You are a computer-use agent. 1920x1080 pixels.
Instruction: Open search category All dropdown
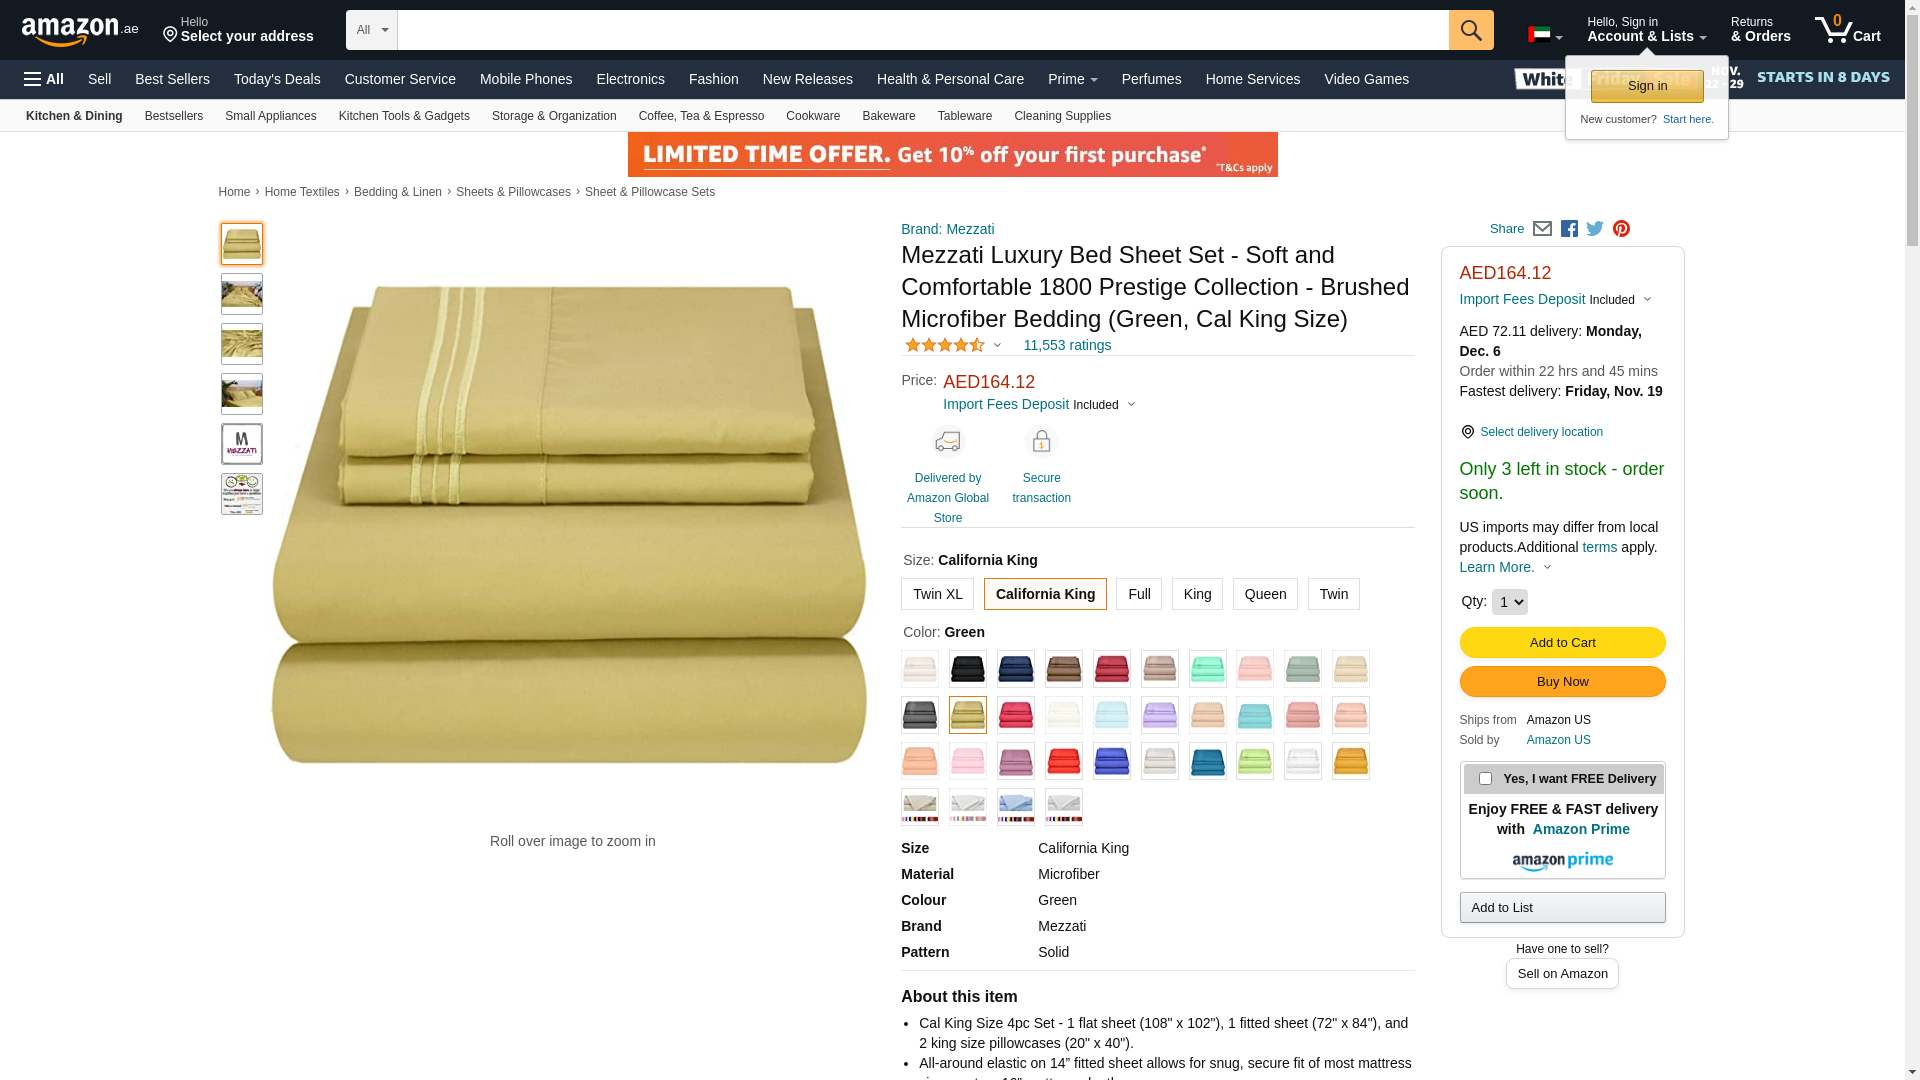(372, 30)
